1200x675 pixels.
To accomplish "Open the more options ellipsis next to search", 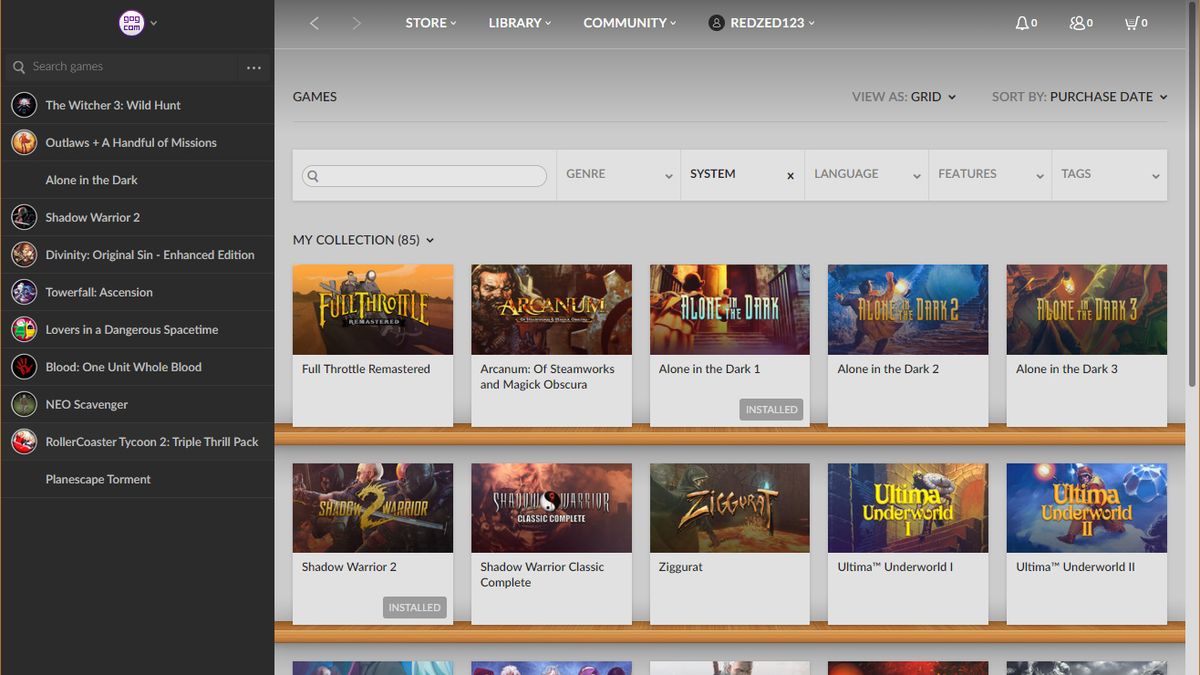I will (x=254, y=67).
